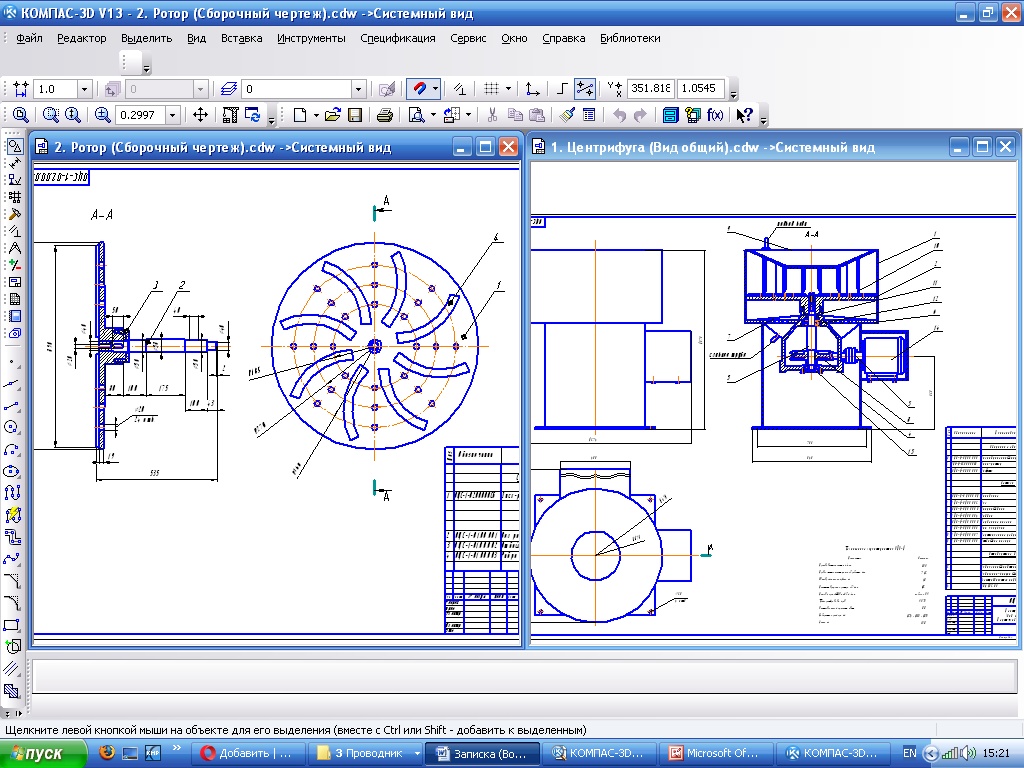This screenshot has height=768, width=1024.
Task: Click the EN language indicator in tray
Action: coord(909,754)
